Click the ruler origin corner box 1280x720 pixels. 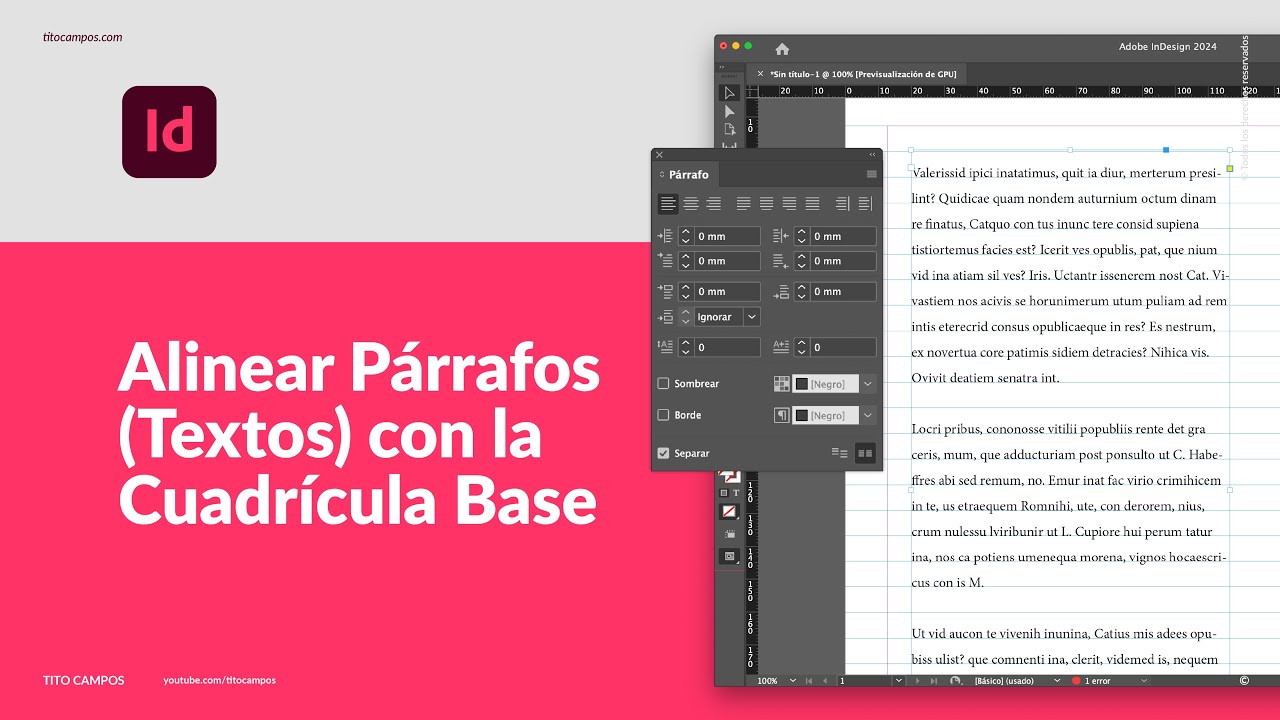[752, 91]
